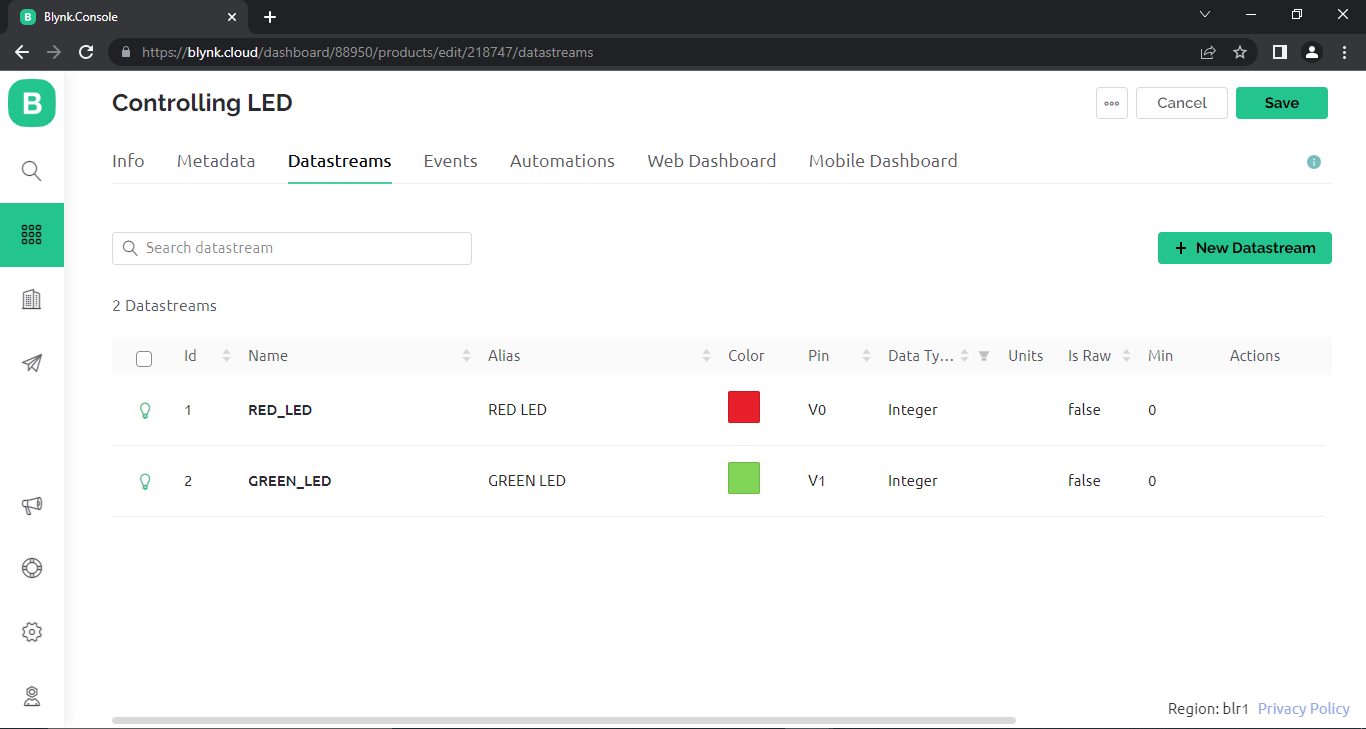Open the settings gear in sidebar
Image resolution: width=1366 pixels, height=729 pixels.
click(32, 632)
